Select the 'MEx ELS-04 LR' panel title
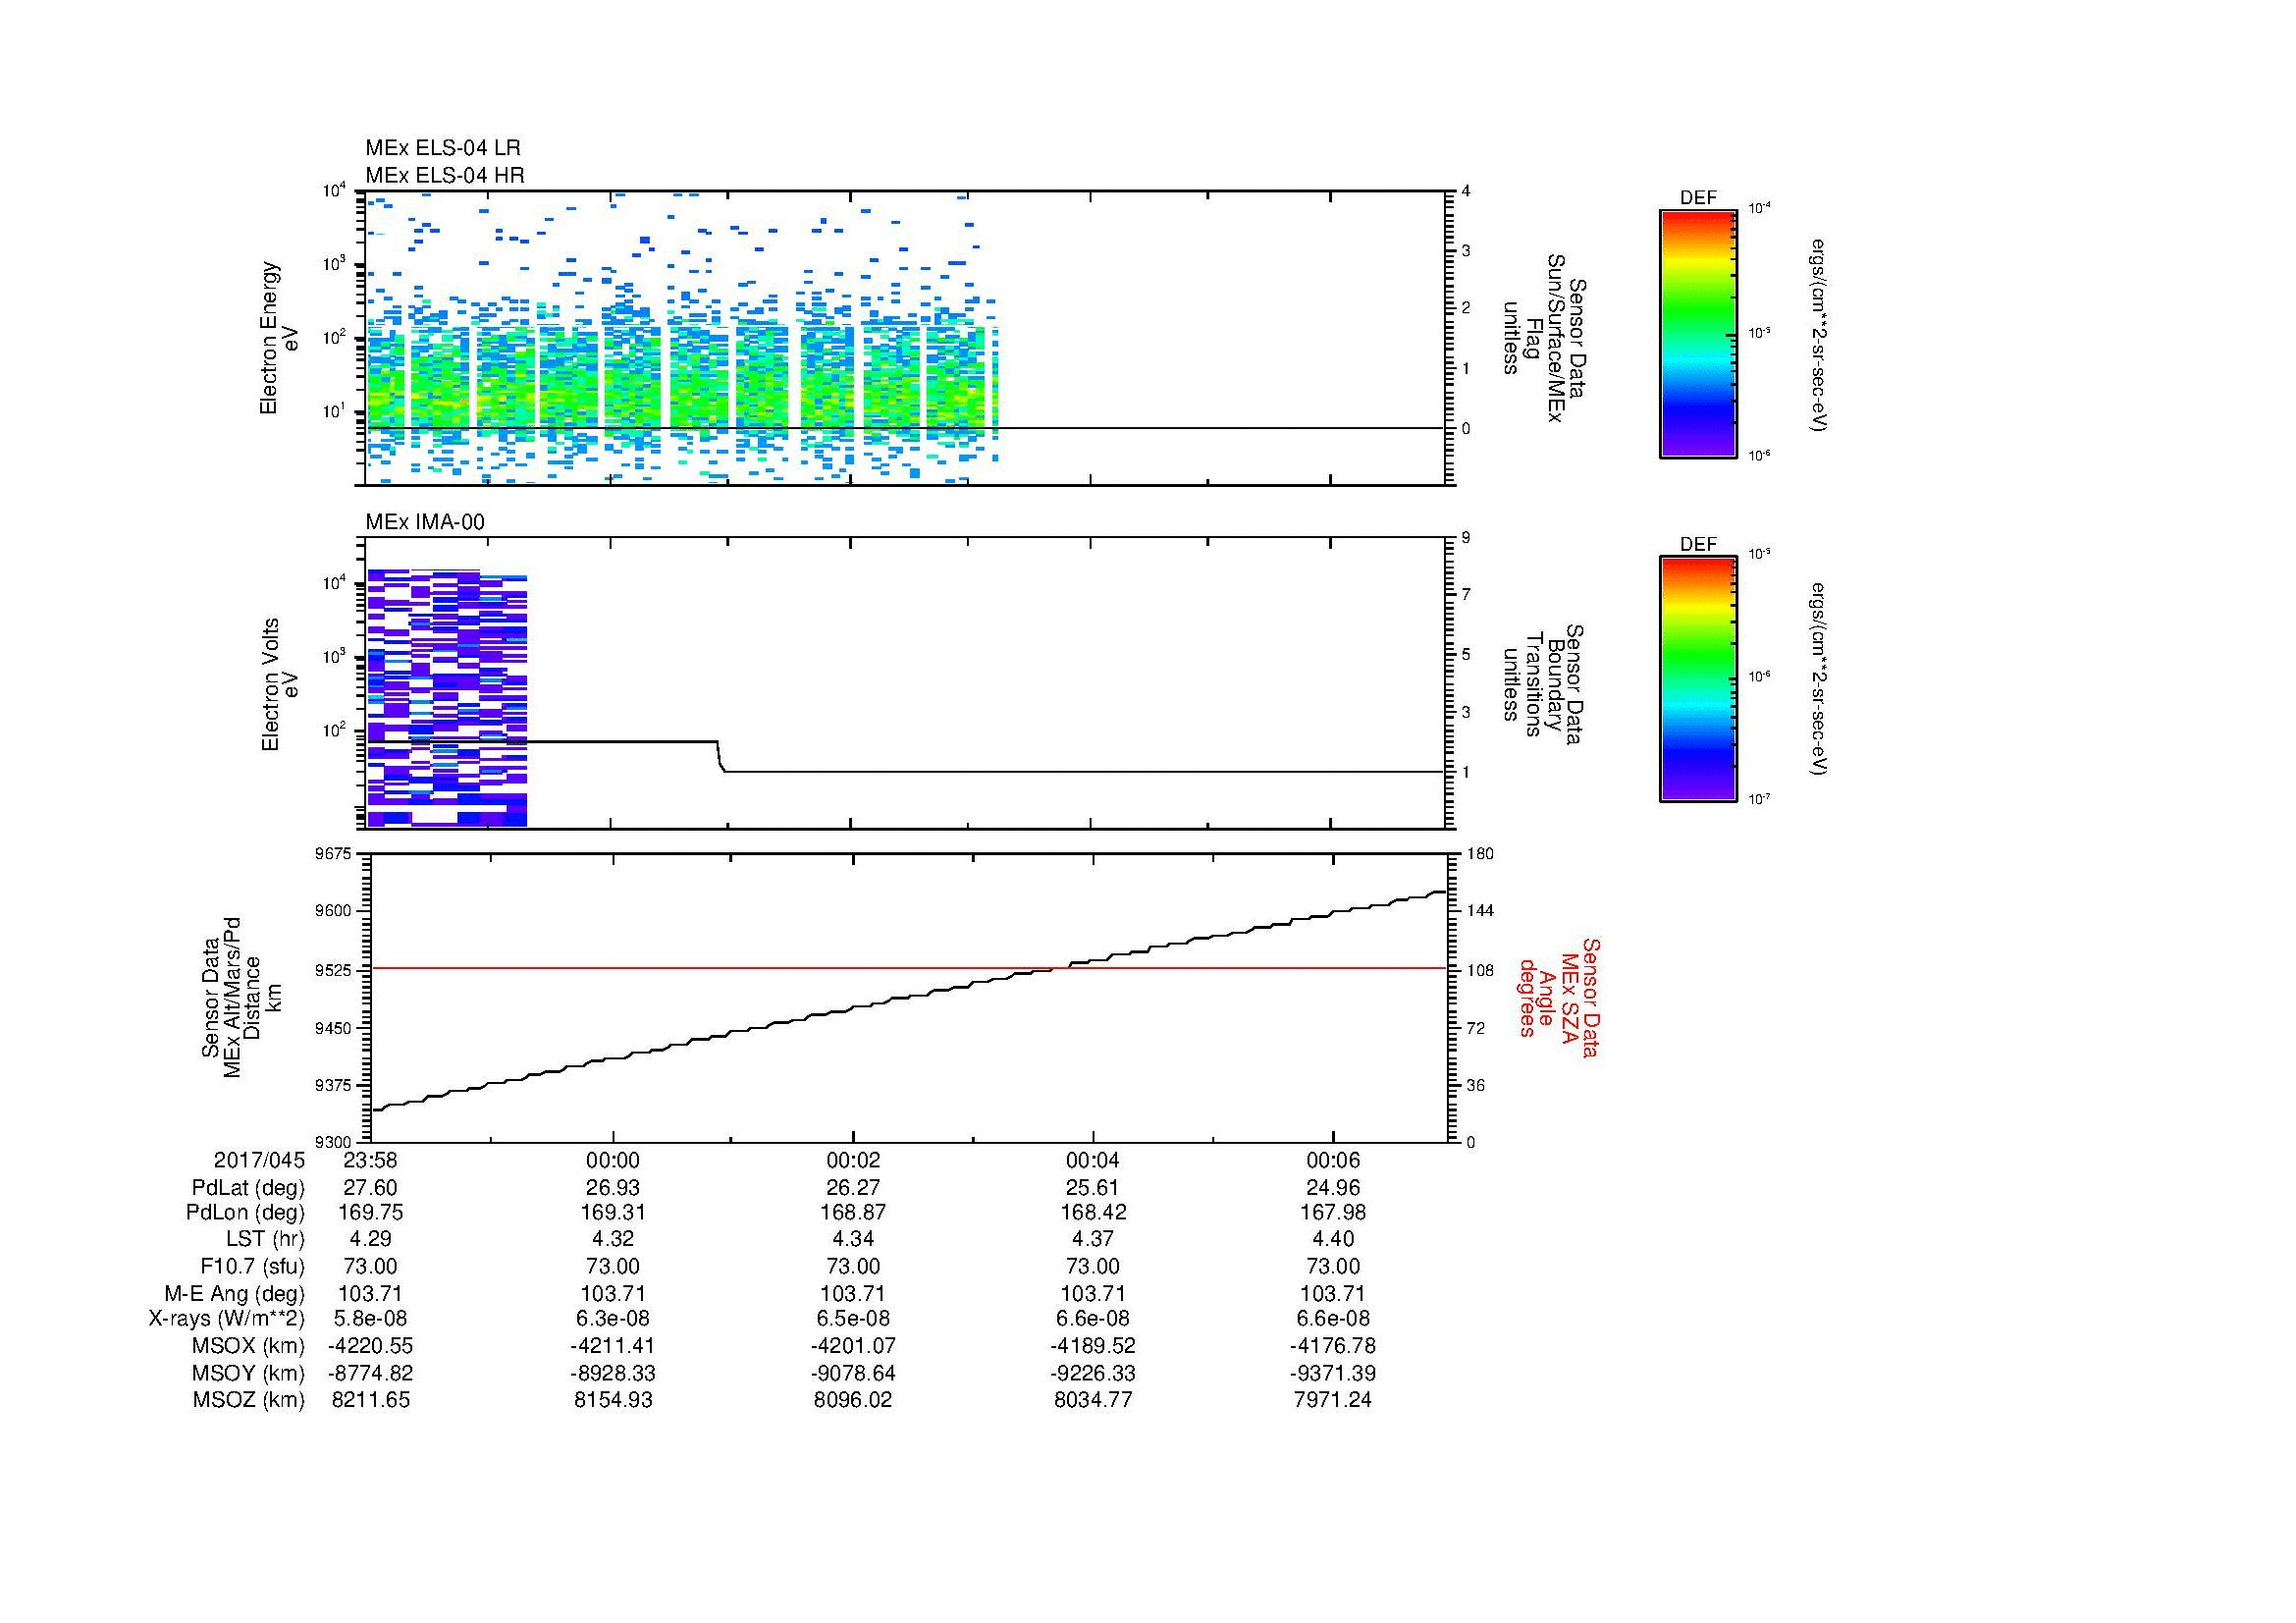Viewport: 2296px width, 1623px height. click(443, 148)
